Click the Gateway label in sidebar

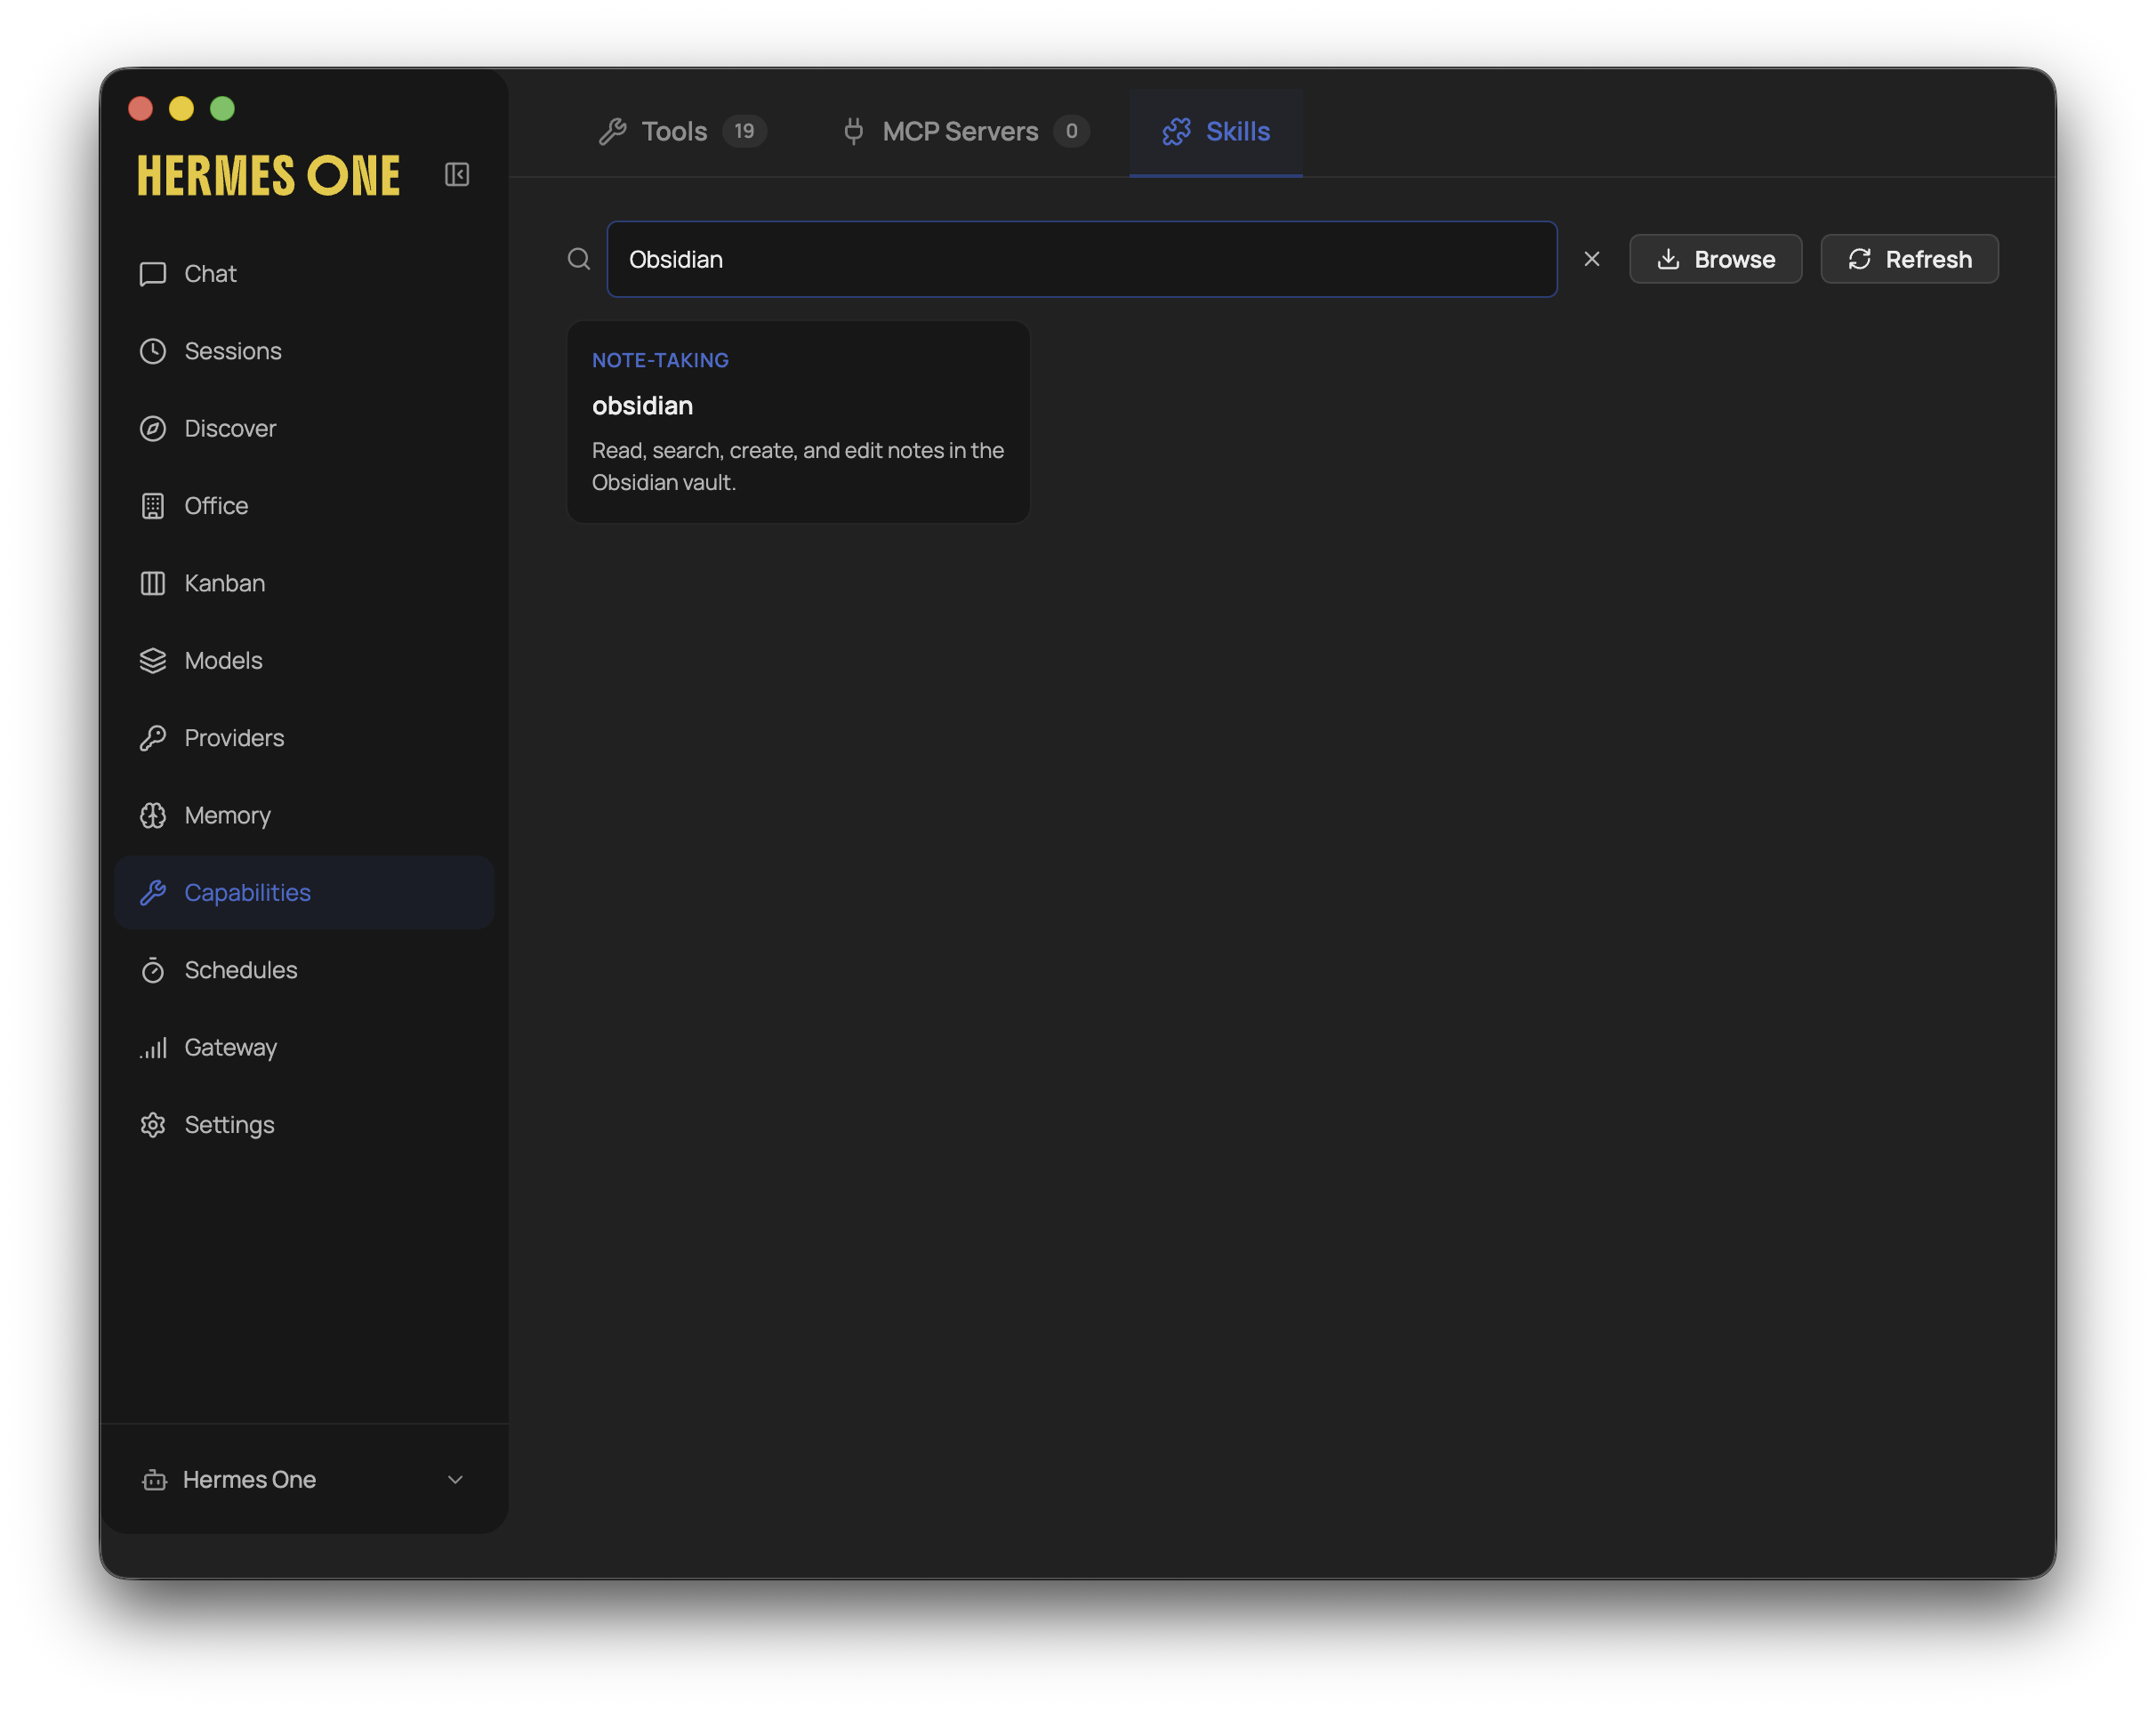231,1048
